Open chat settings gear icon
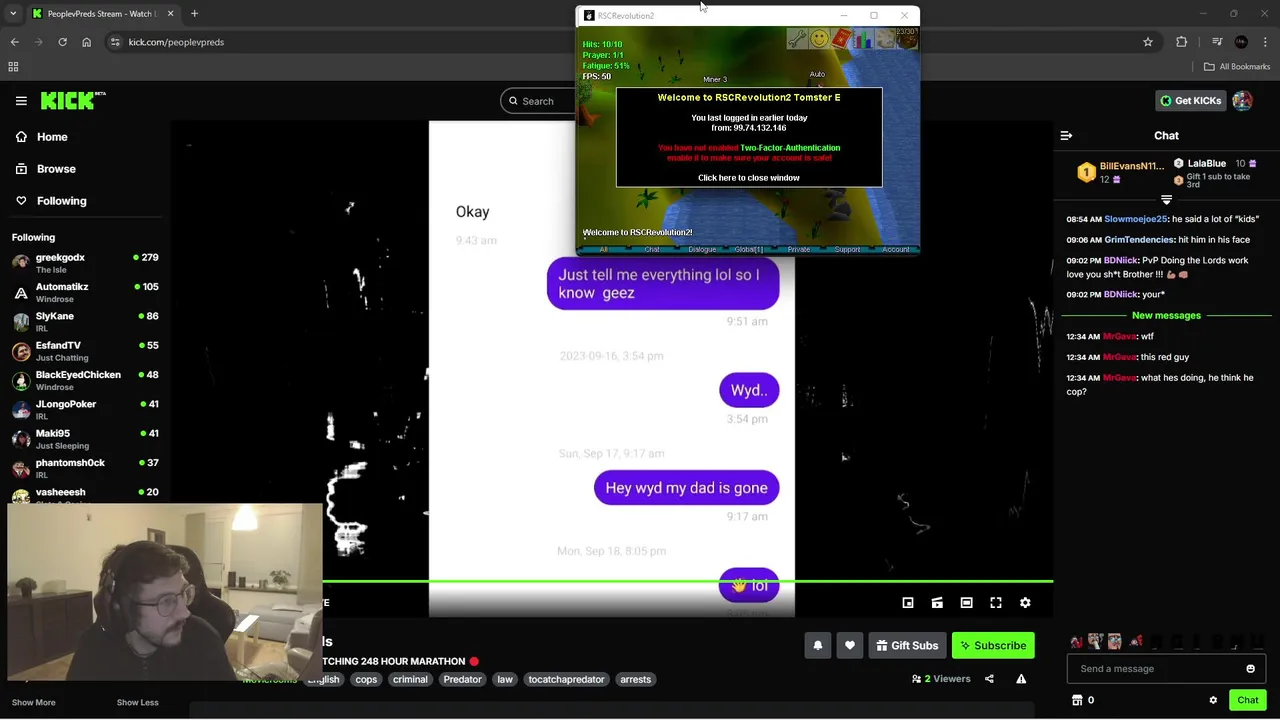Screen dimensions: 1280x720 click(1213, 700)
